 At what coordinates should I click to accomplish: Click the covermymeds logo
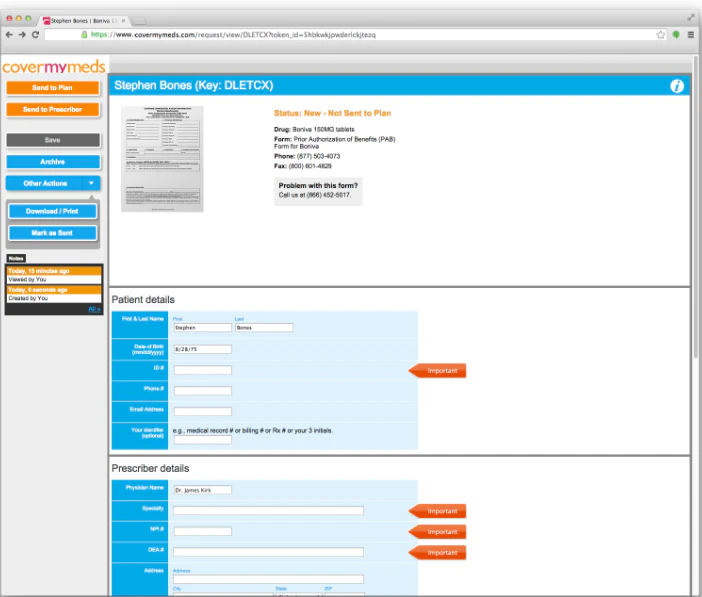pyautogui.click(x=54, y=67)
